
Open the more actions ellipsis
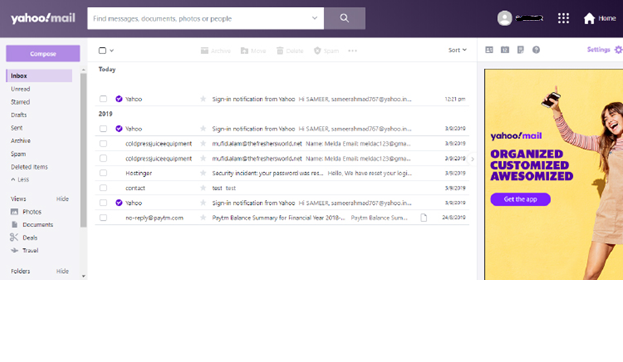tap(352, 50)
